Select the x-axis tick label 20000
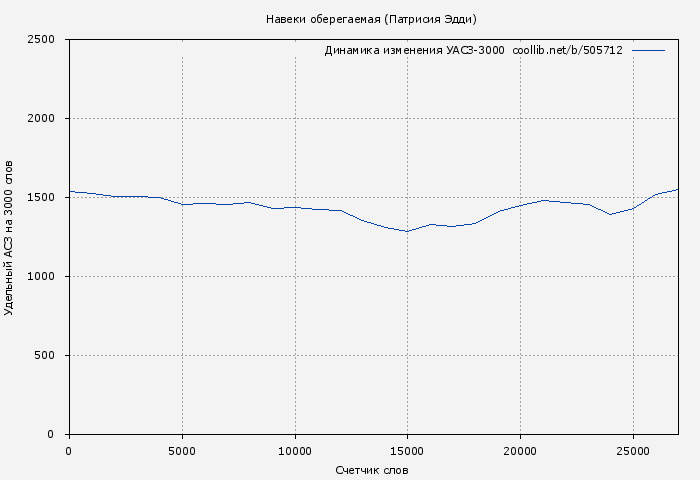The height and width of the screenshot is (480, 700). pyautogui.click(x=520, y=451)
